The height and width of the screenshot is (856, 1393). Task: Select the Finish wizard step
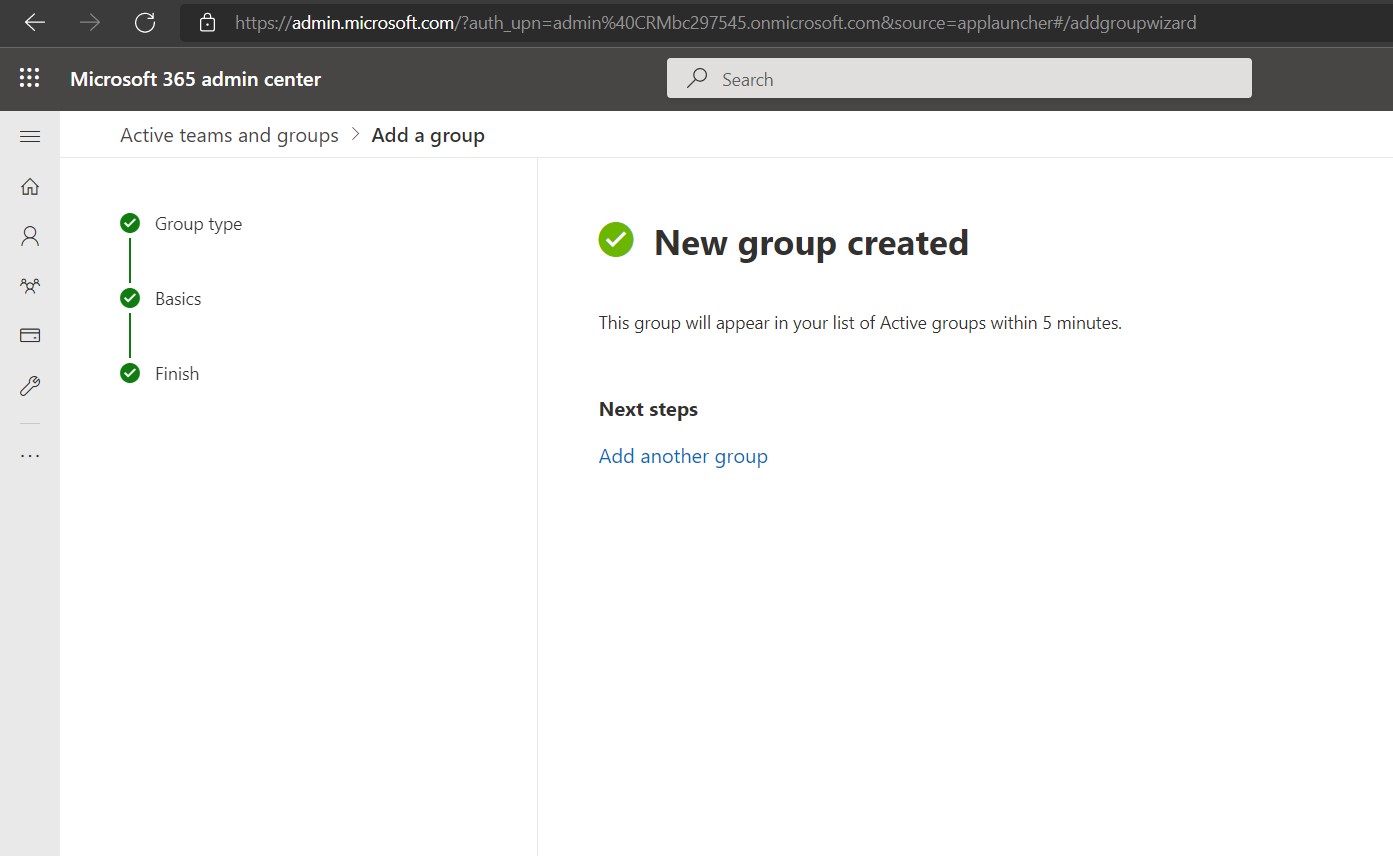tap(177, 374)
